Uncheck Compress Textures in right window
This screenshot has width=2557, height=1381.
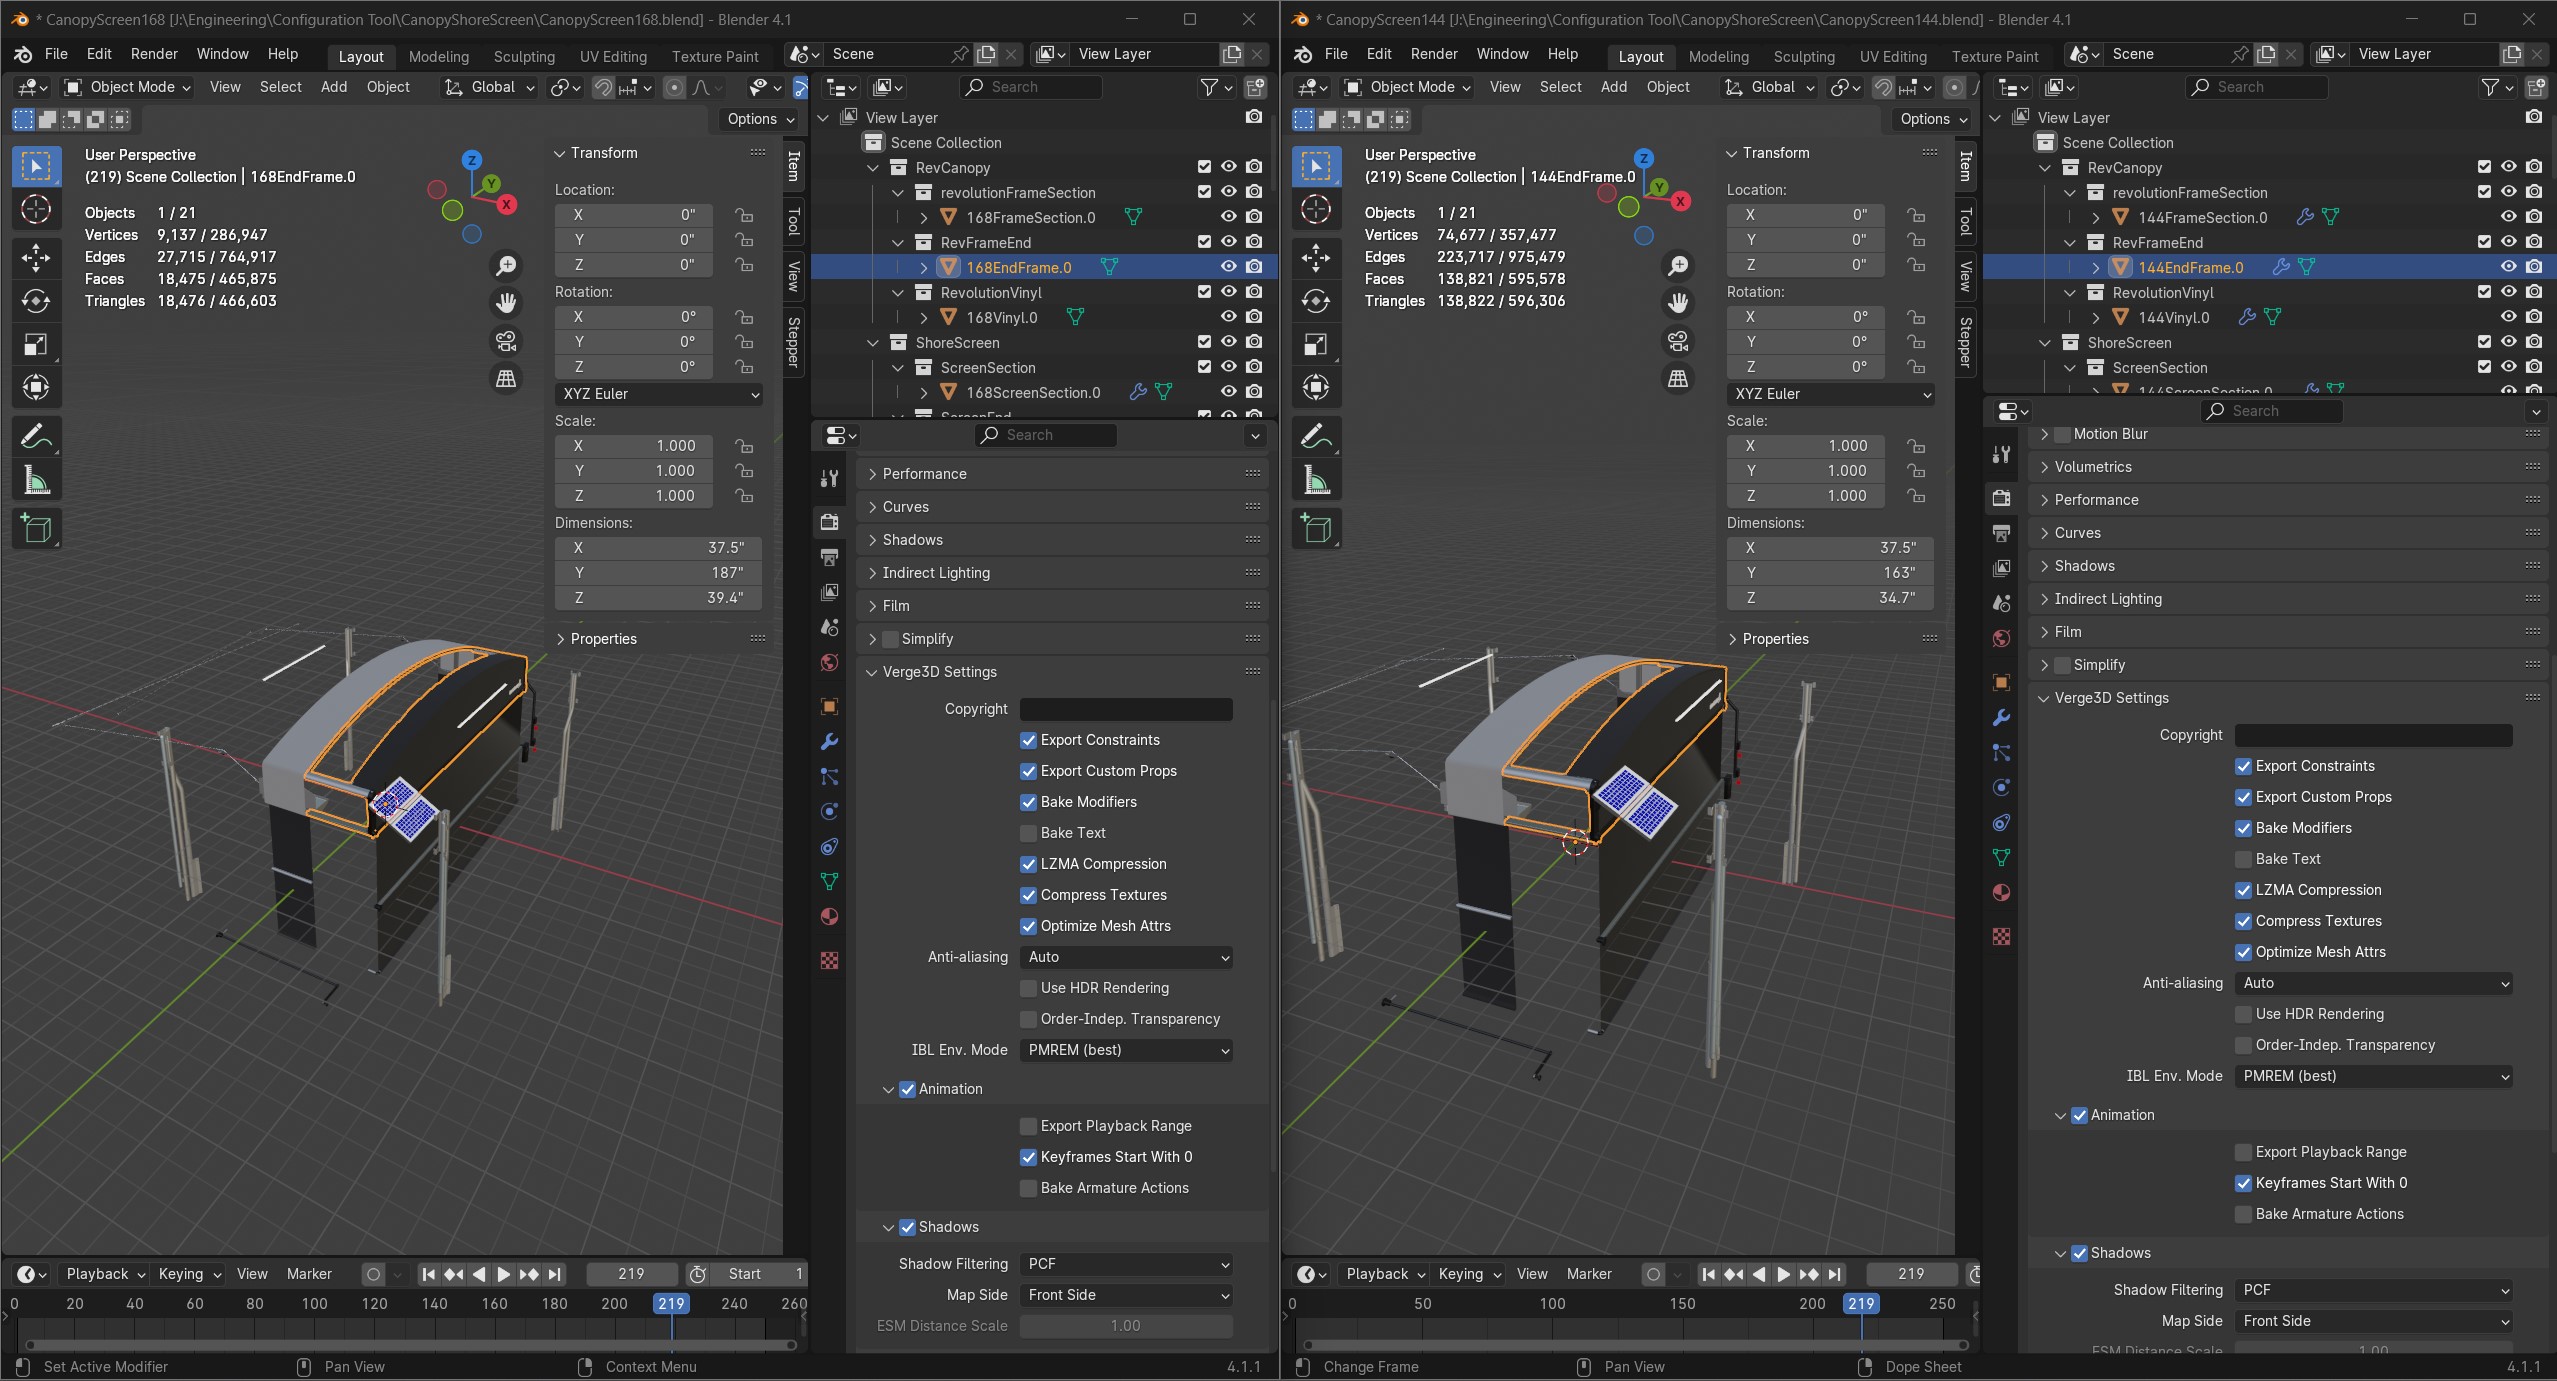click(2244, 921)
